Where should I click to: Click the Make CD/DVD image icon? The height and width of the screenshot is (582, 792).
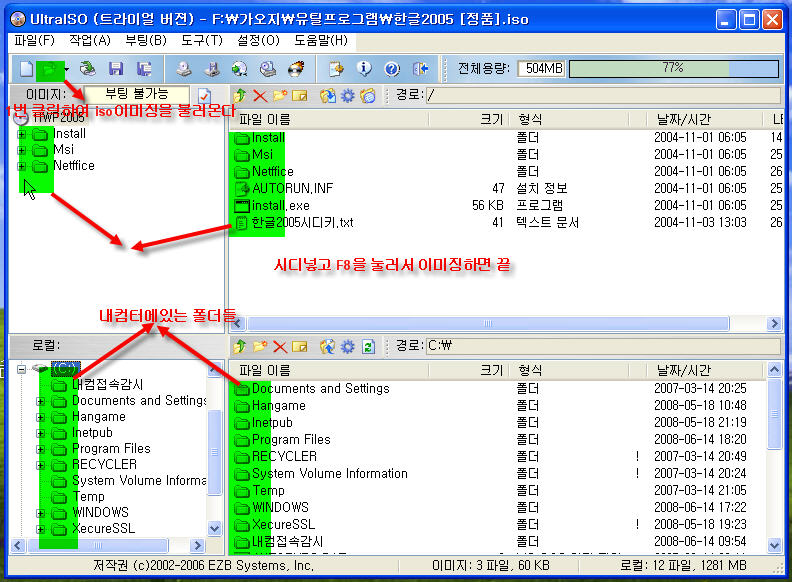(x=184, y=69)
